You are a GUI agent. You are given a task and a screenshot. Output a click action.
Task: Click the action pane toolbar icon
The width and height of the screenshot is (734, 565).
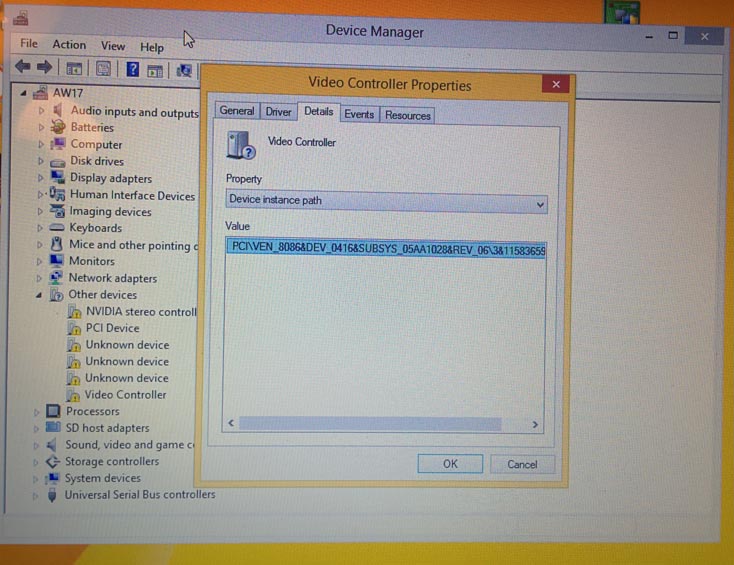[x=155, y=71]
